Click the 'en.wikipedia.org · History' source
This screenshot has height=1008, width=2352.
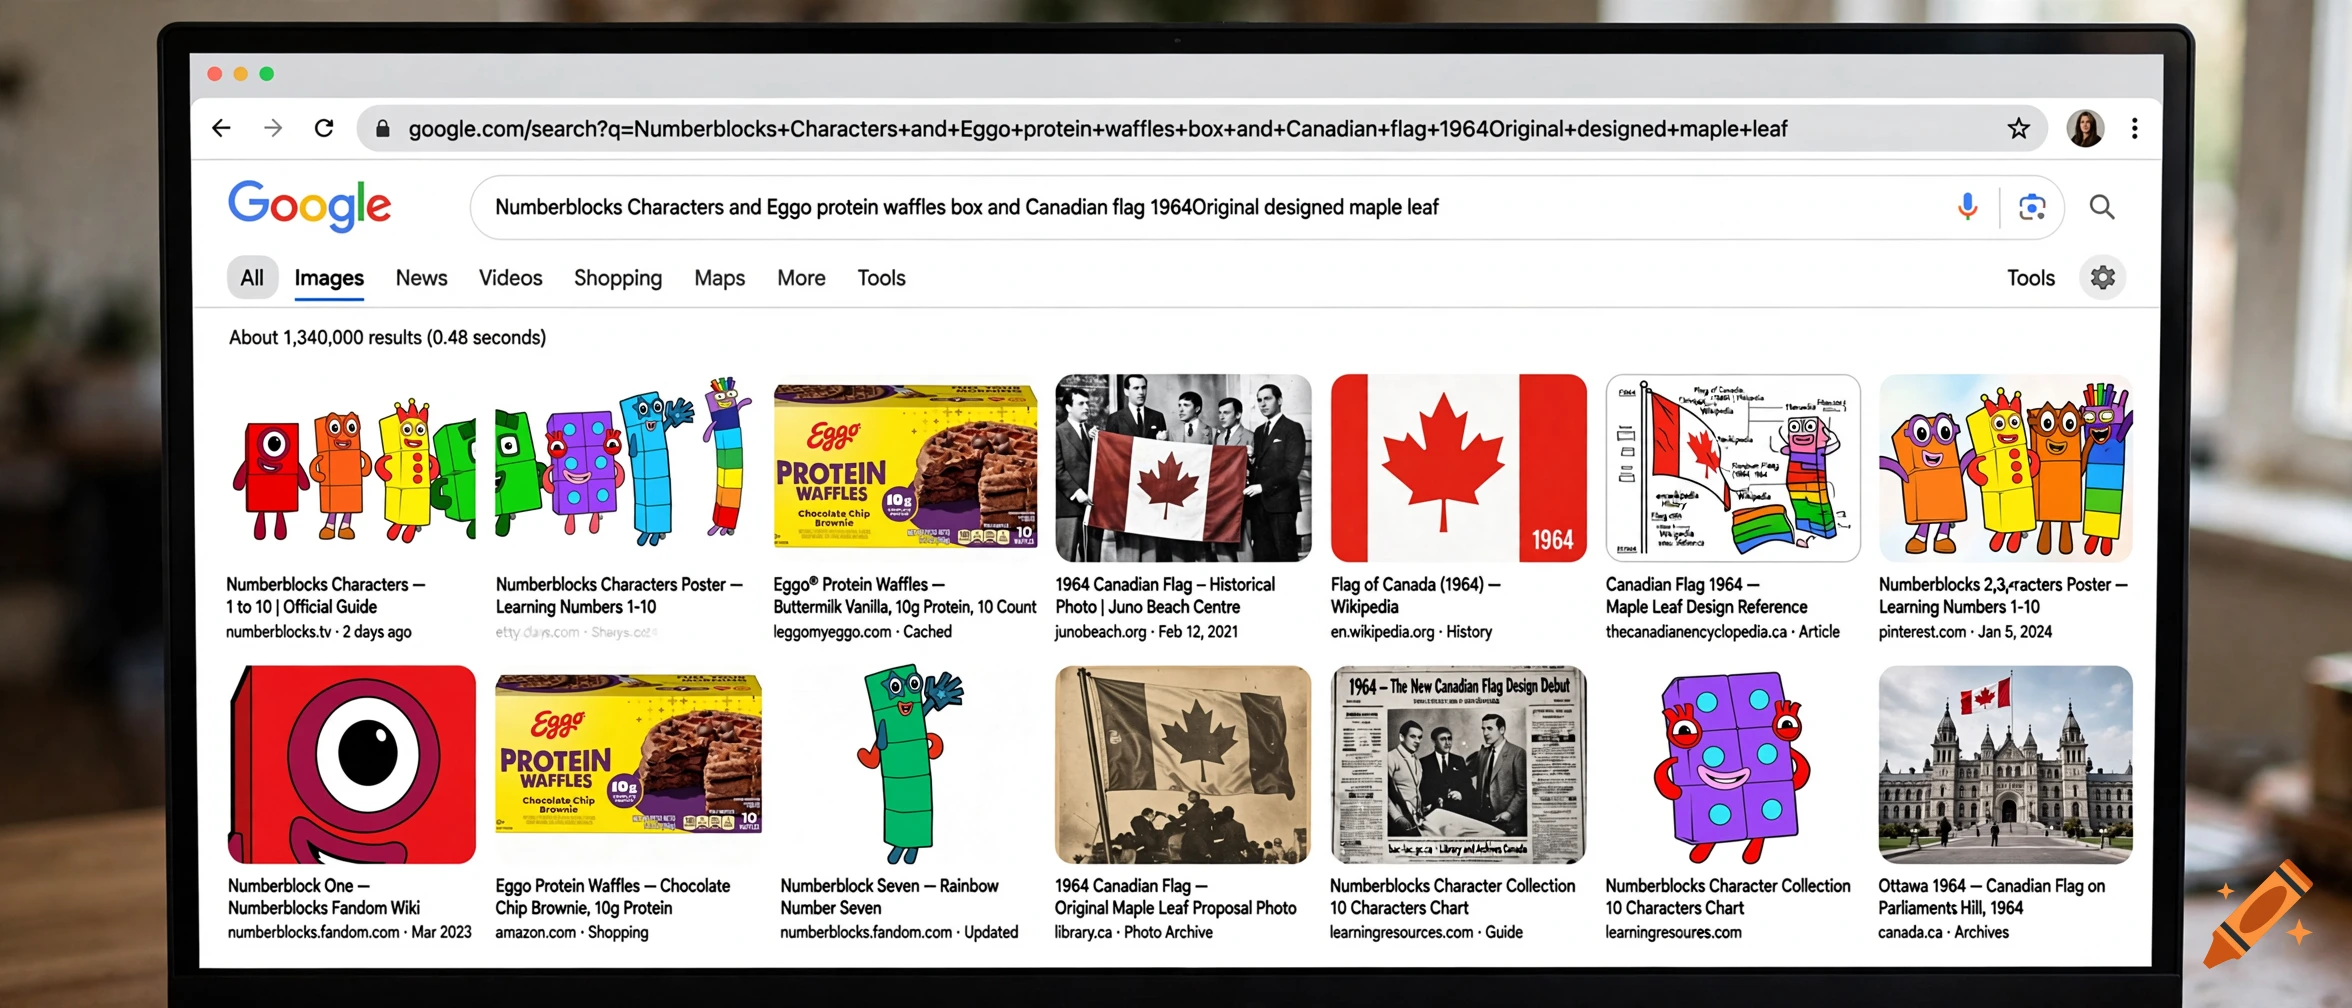click(1411, 632)
